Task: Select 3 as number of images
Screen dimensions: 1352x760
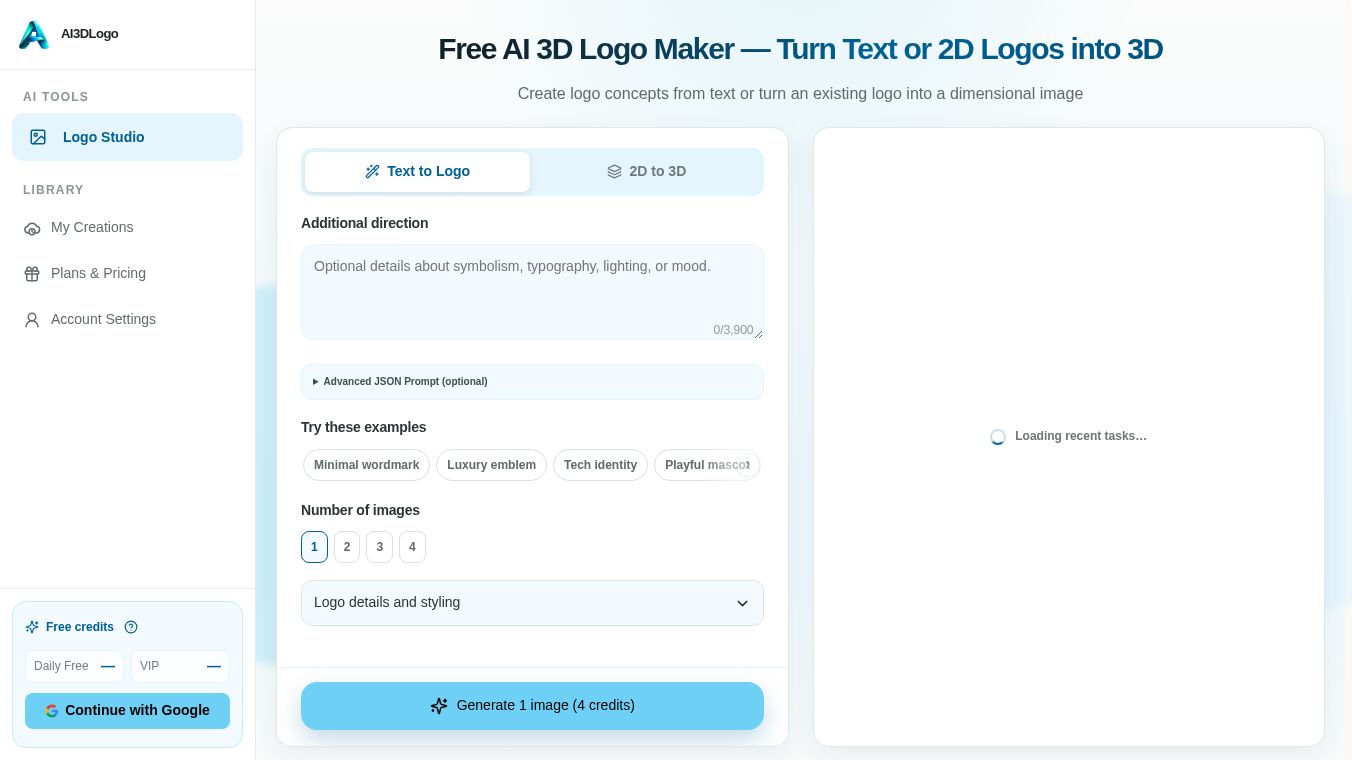Action: coord(379,547)
